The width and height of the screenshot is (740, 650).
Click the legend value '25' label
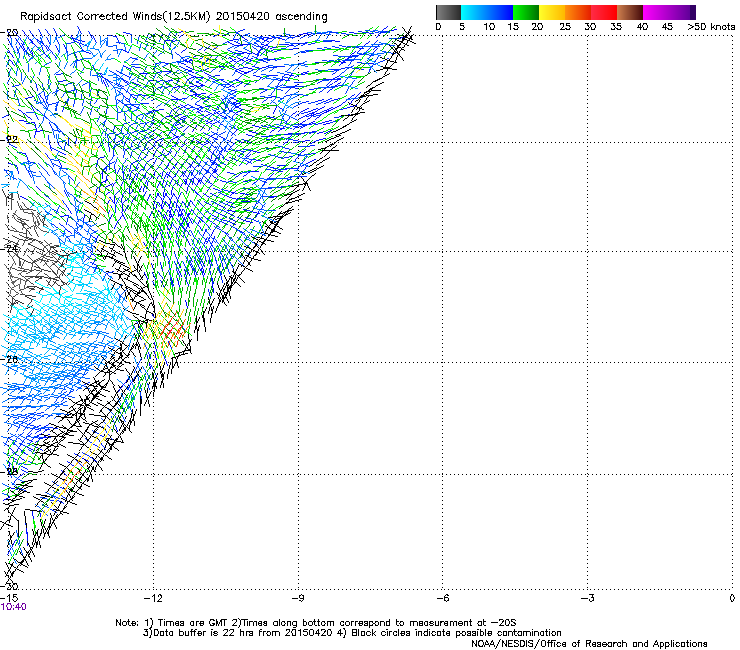tap(565, 27)
